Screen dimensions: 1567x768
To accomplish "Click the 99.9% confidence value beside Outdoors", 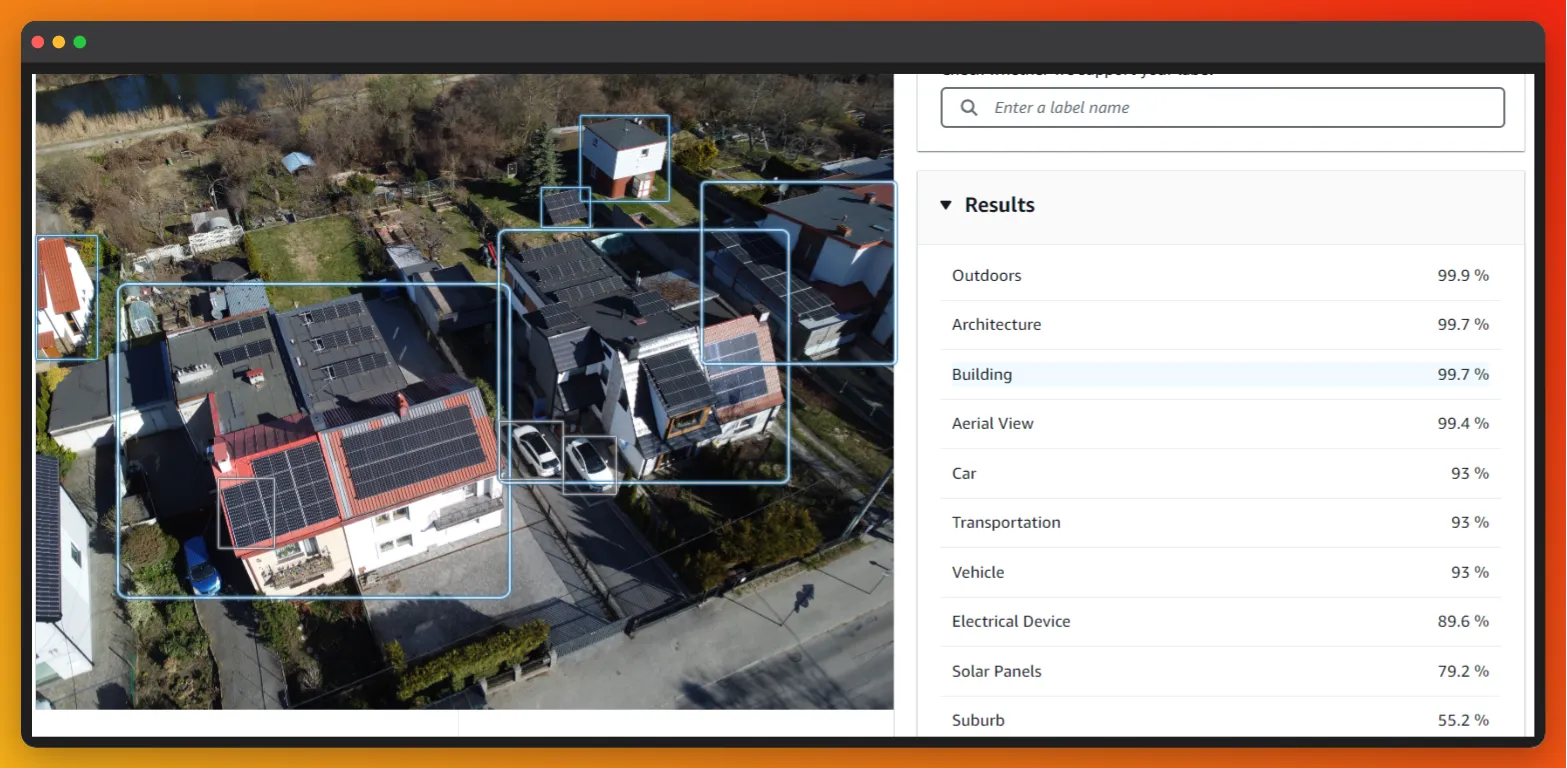I will (x=1463, y=275).
